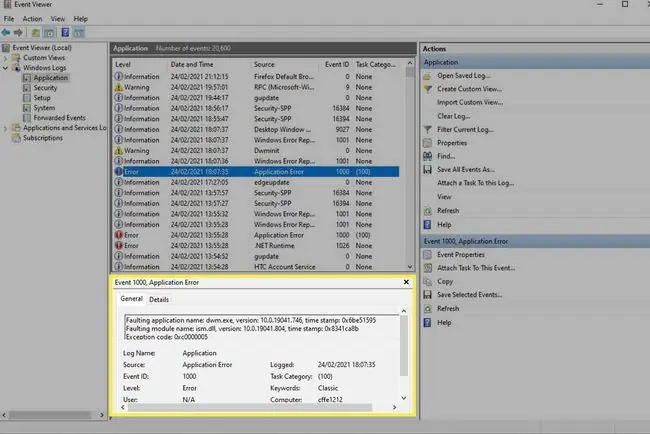Image resolution: width=650 pixels, height=434 pixels.
Task: Click Refresh under Event 1000 section
Action: (x=448, y=309)
